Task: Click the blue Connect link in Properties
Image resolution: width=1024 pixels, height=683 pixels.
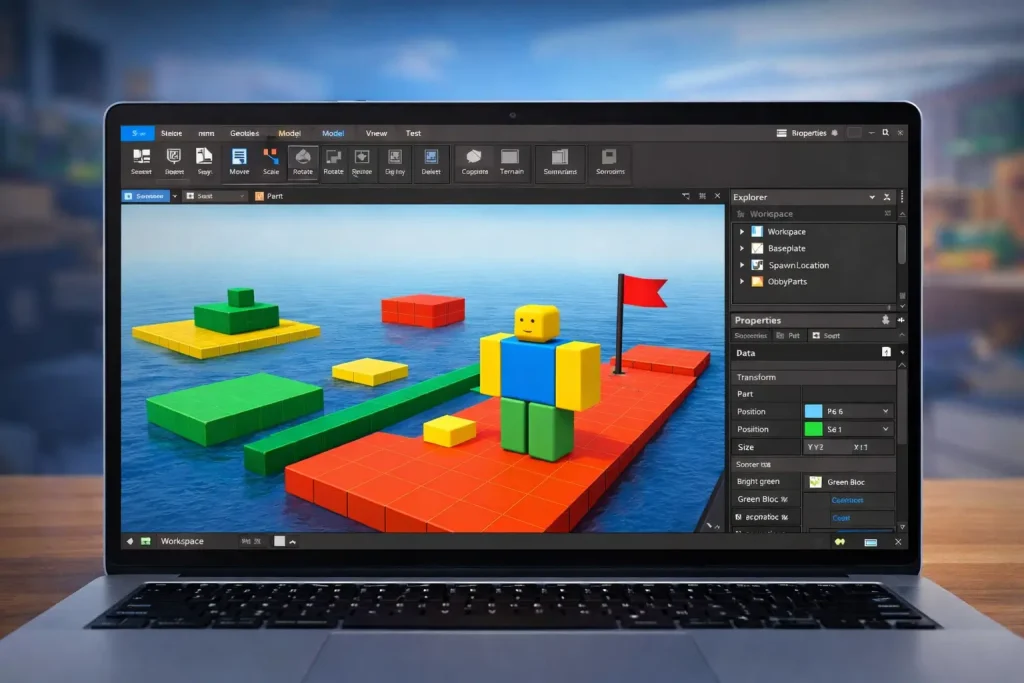Action: 848,500
